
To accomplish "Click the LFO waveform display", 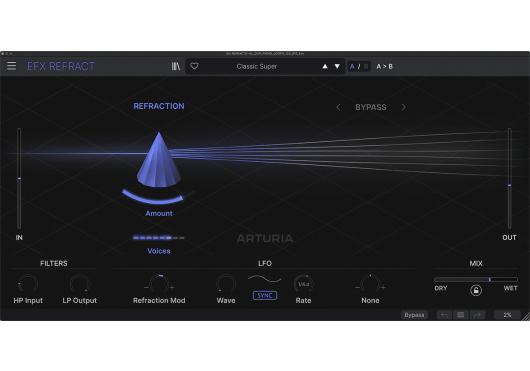I will pos(265,279).
